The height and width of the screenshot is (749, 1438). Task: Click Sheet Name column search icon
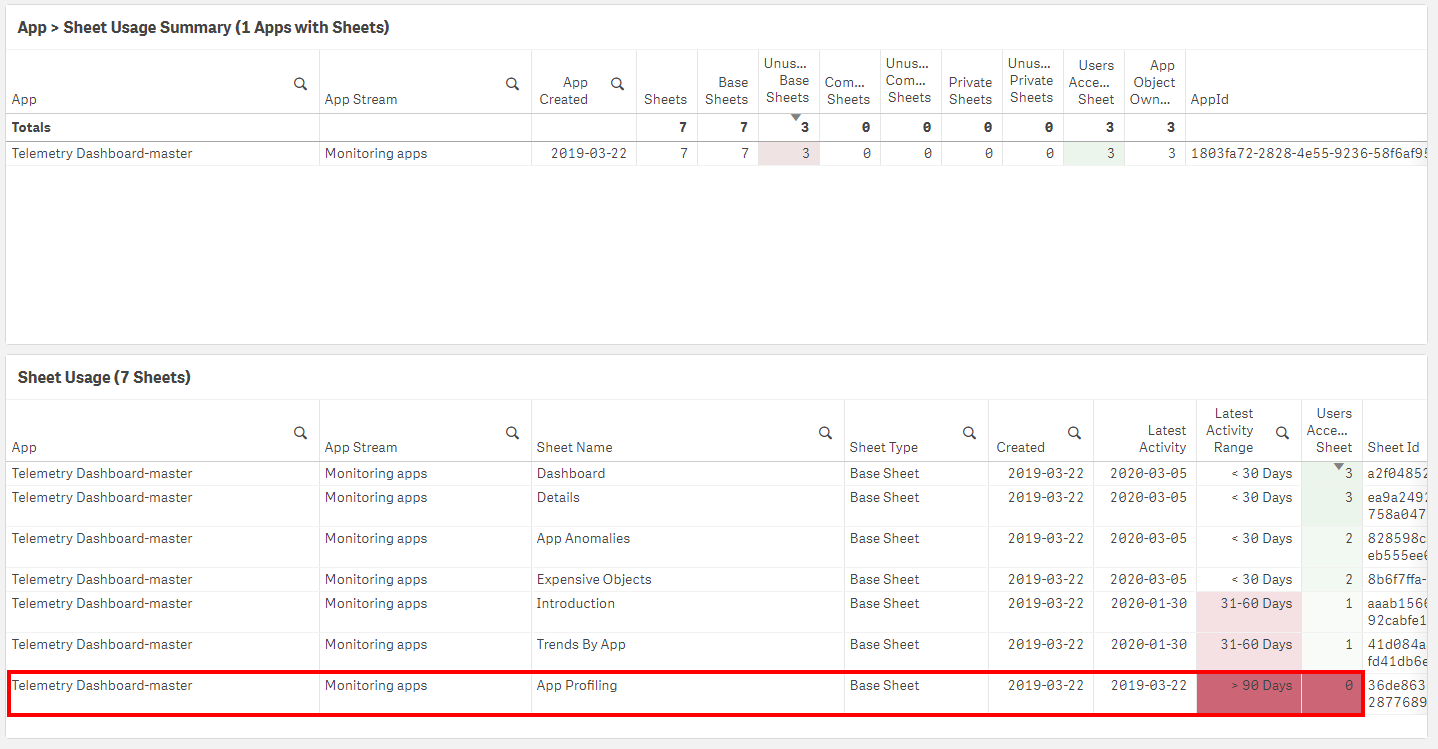(x=825, y=433)
